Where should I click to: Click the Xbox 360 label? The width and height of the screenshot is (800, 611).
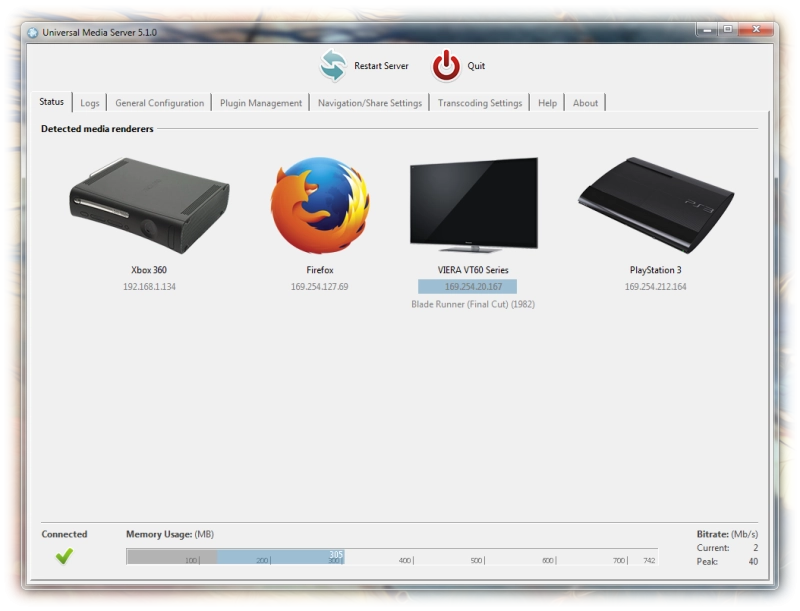point(149,270)
